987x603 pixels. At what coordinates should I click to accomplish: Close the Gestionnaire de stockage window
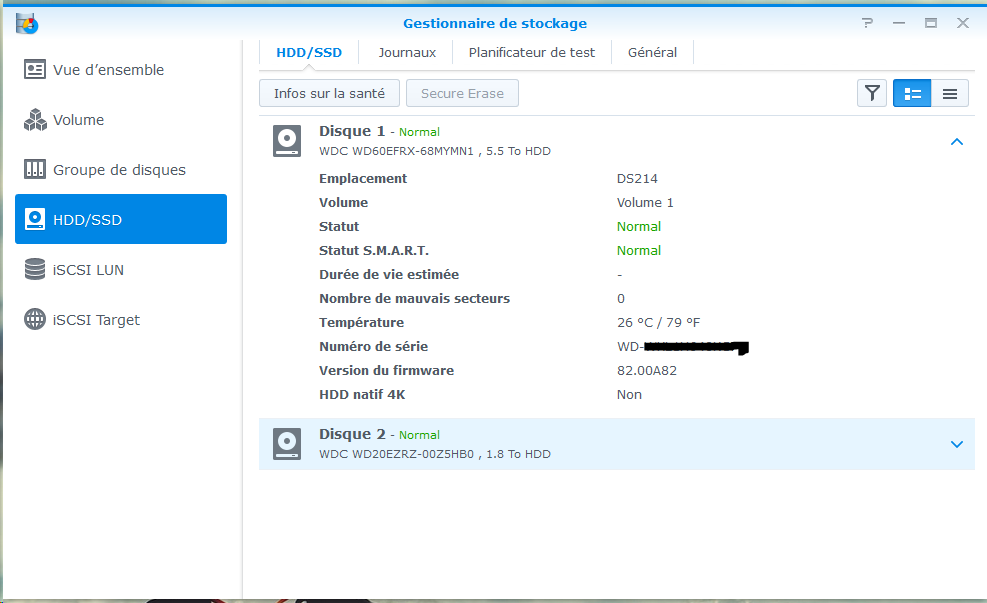point(963,23)
